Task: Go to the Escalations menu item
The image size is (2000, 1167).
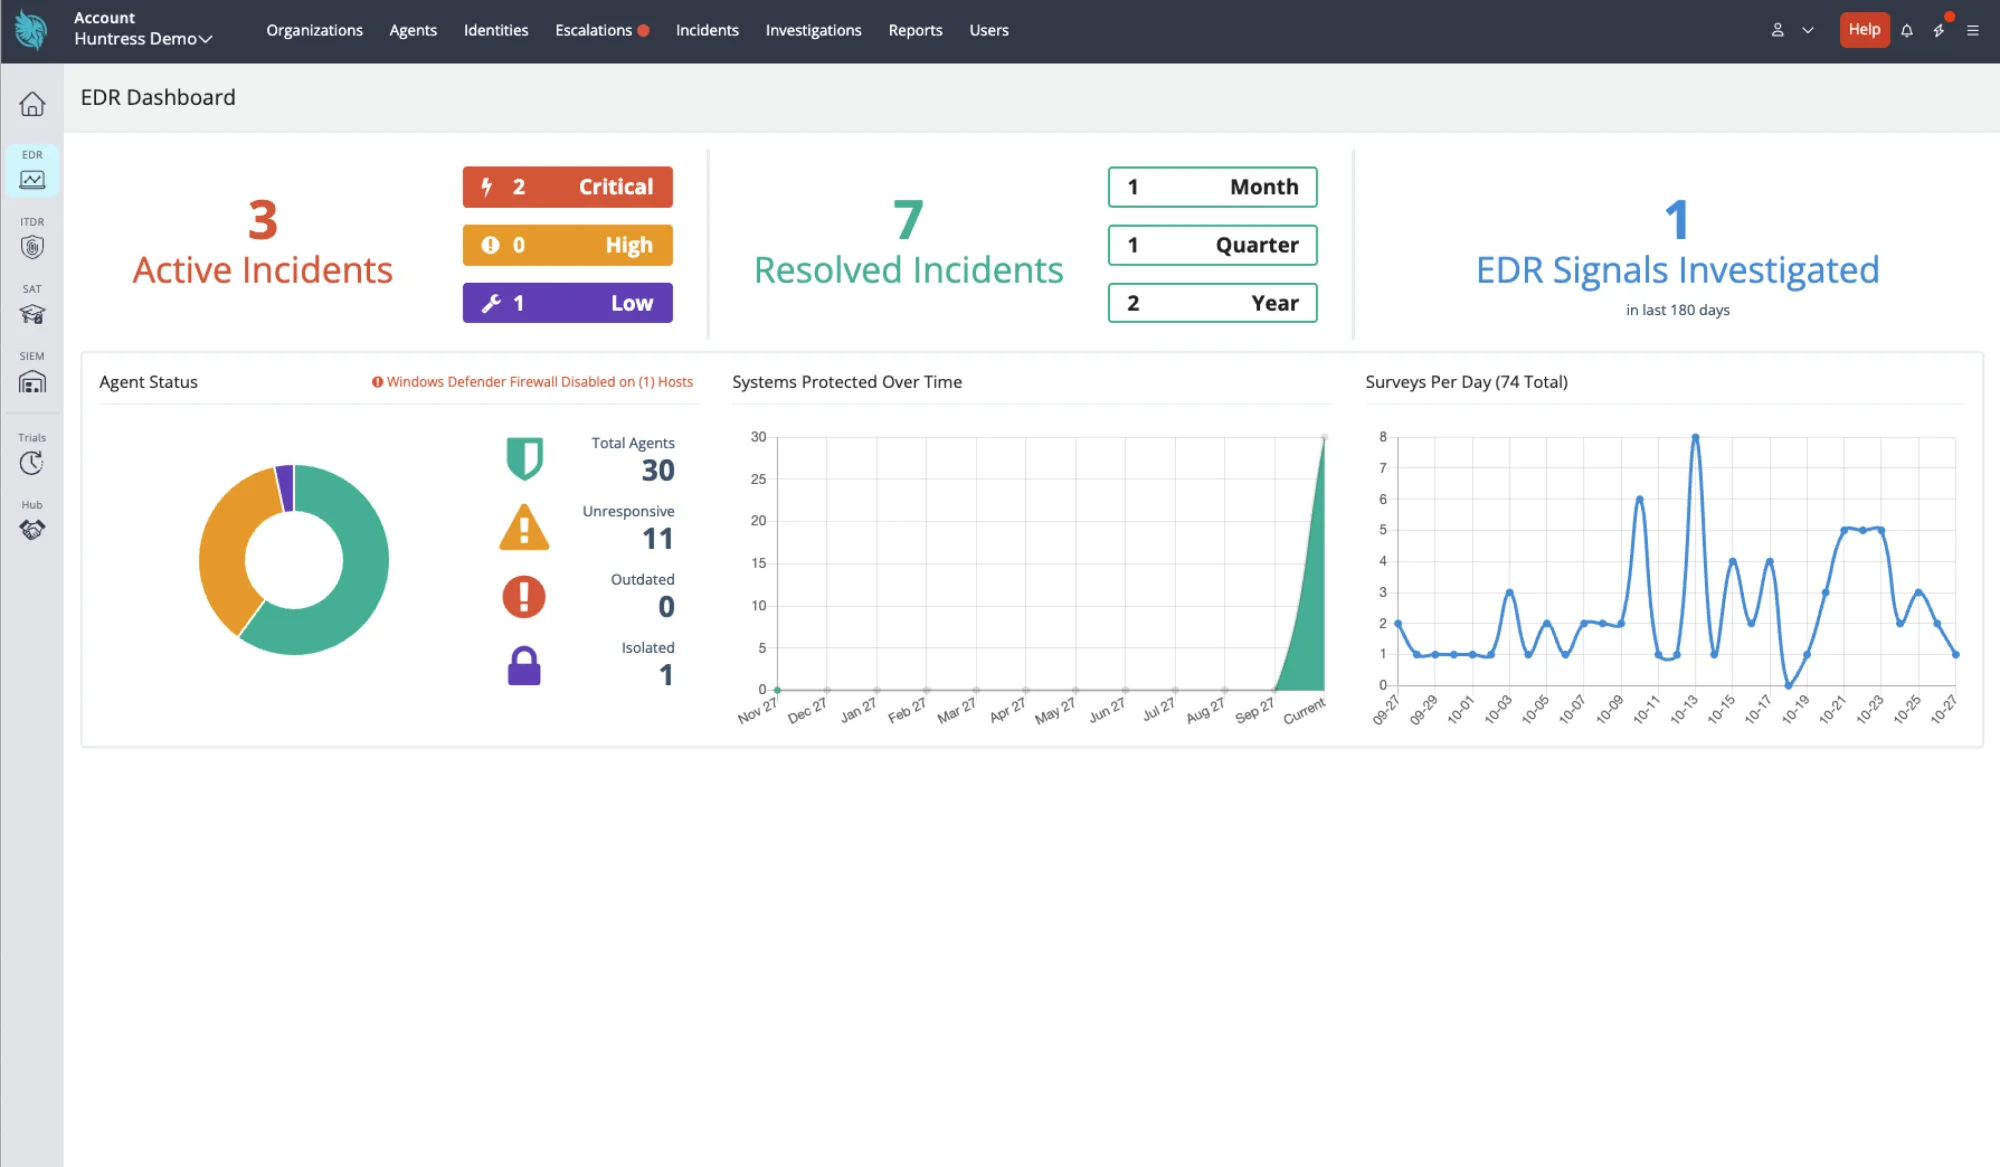Action: point(593,30)
